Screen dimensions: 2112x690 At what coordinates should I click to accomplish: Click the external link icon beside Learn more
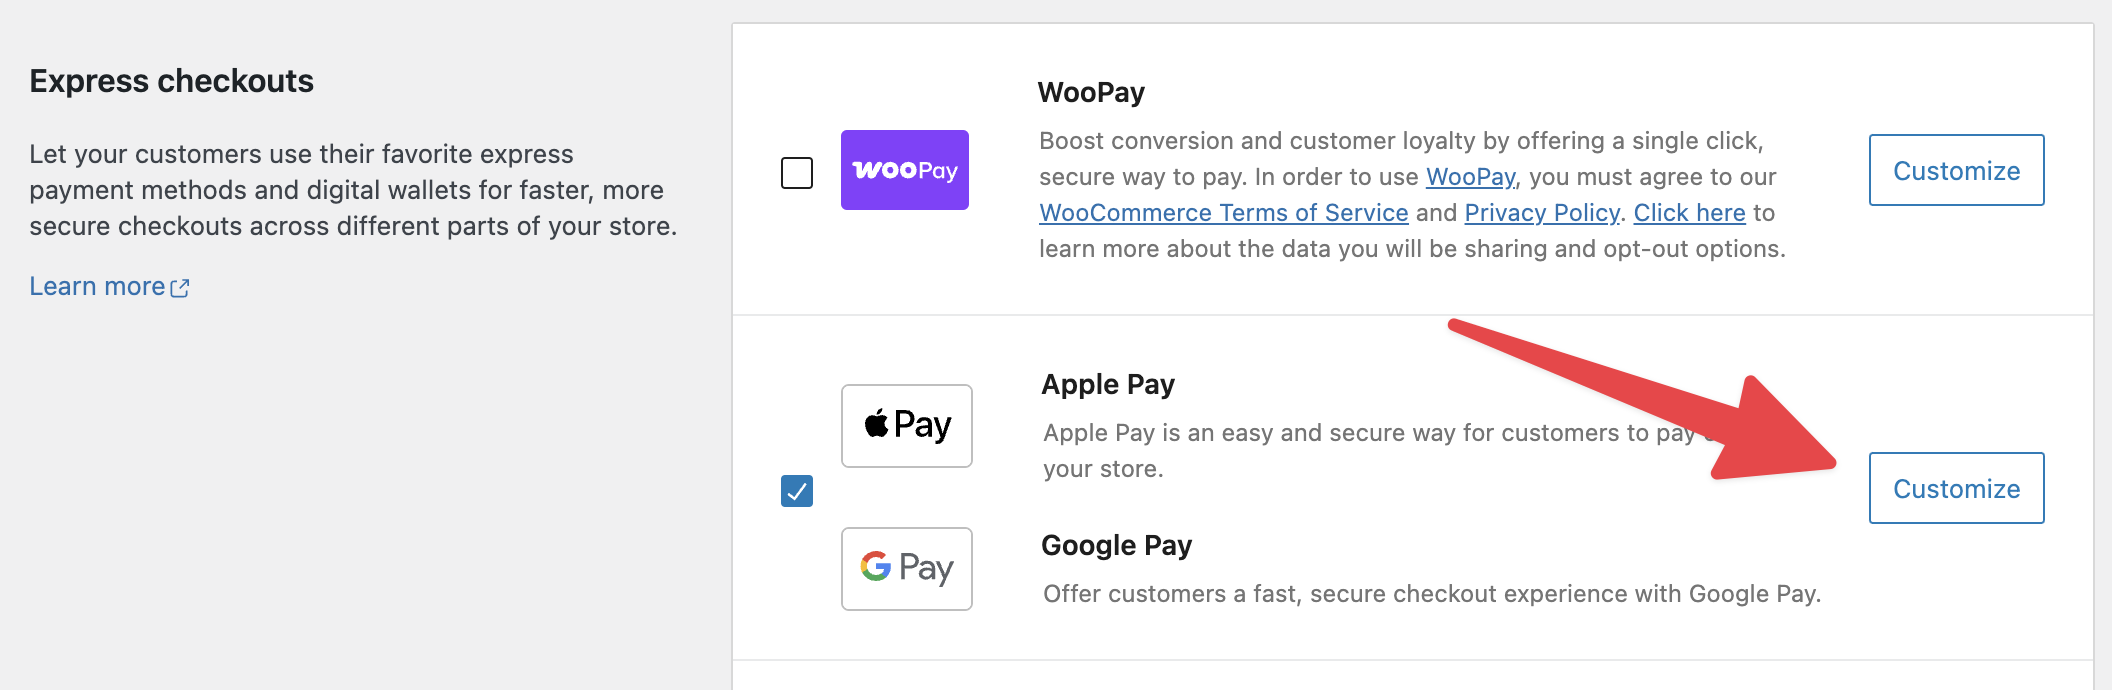(x=180, y=288)
